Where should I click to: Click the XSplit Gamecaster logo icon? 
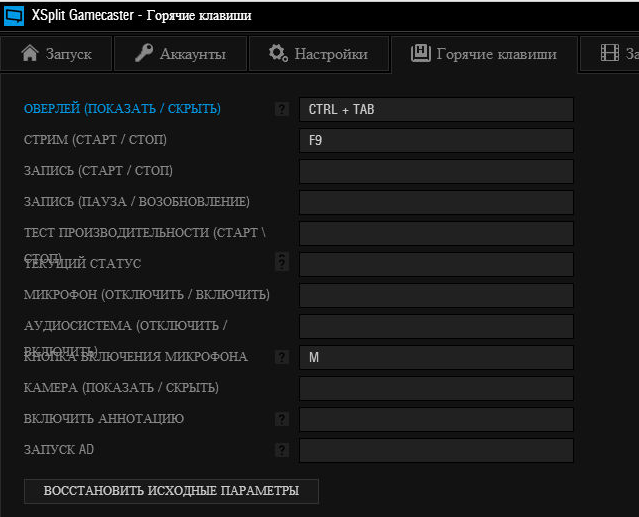14,16
